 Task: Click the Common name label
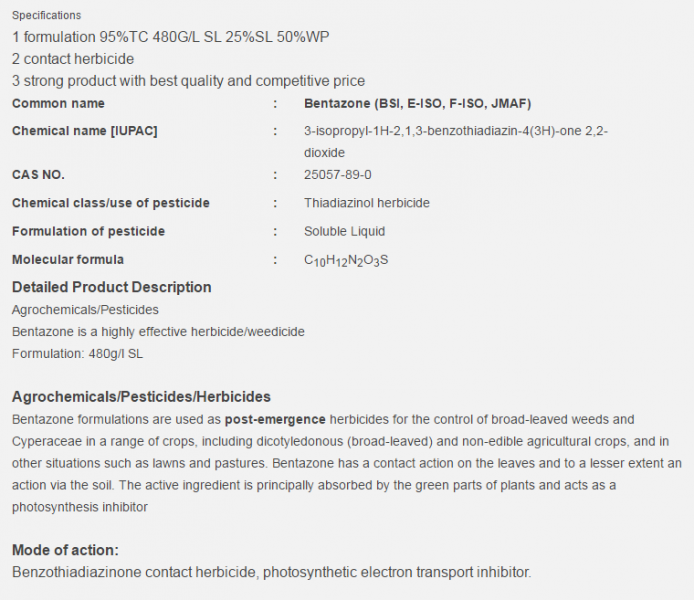pyautogui.click(x=58, y=104)
